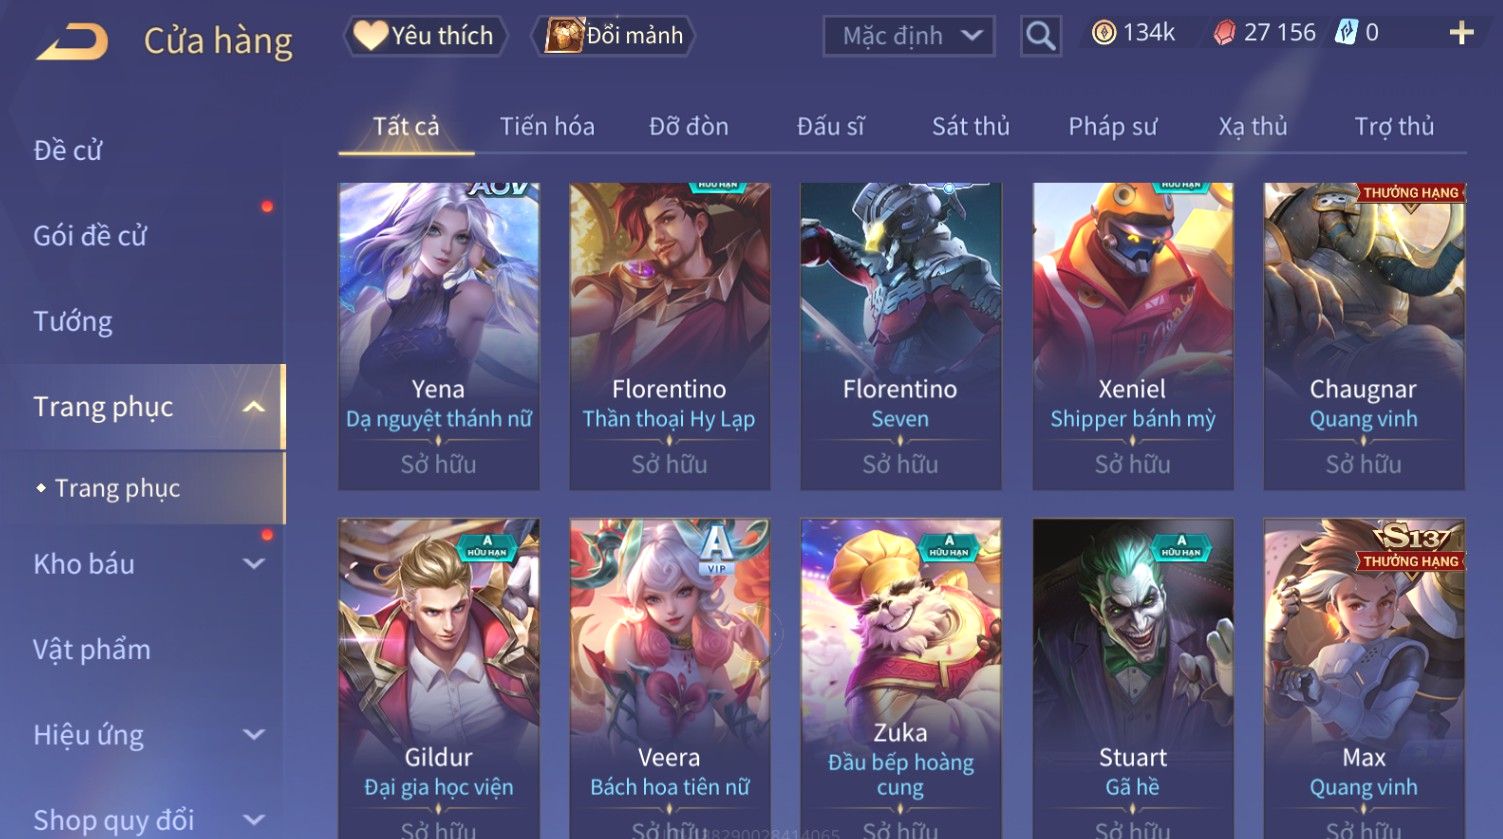Screen dimensions: 1503x839
Task: Select the Pháp sư filter tab
Action: tap(1112, 127)
